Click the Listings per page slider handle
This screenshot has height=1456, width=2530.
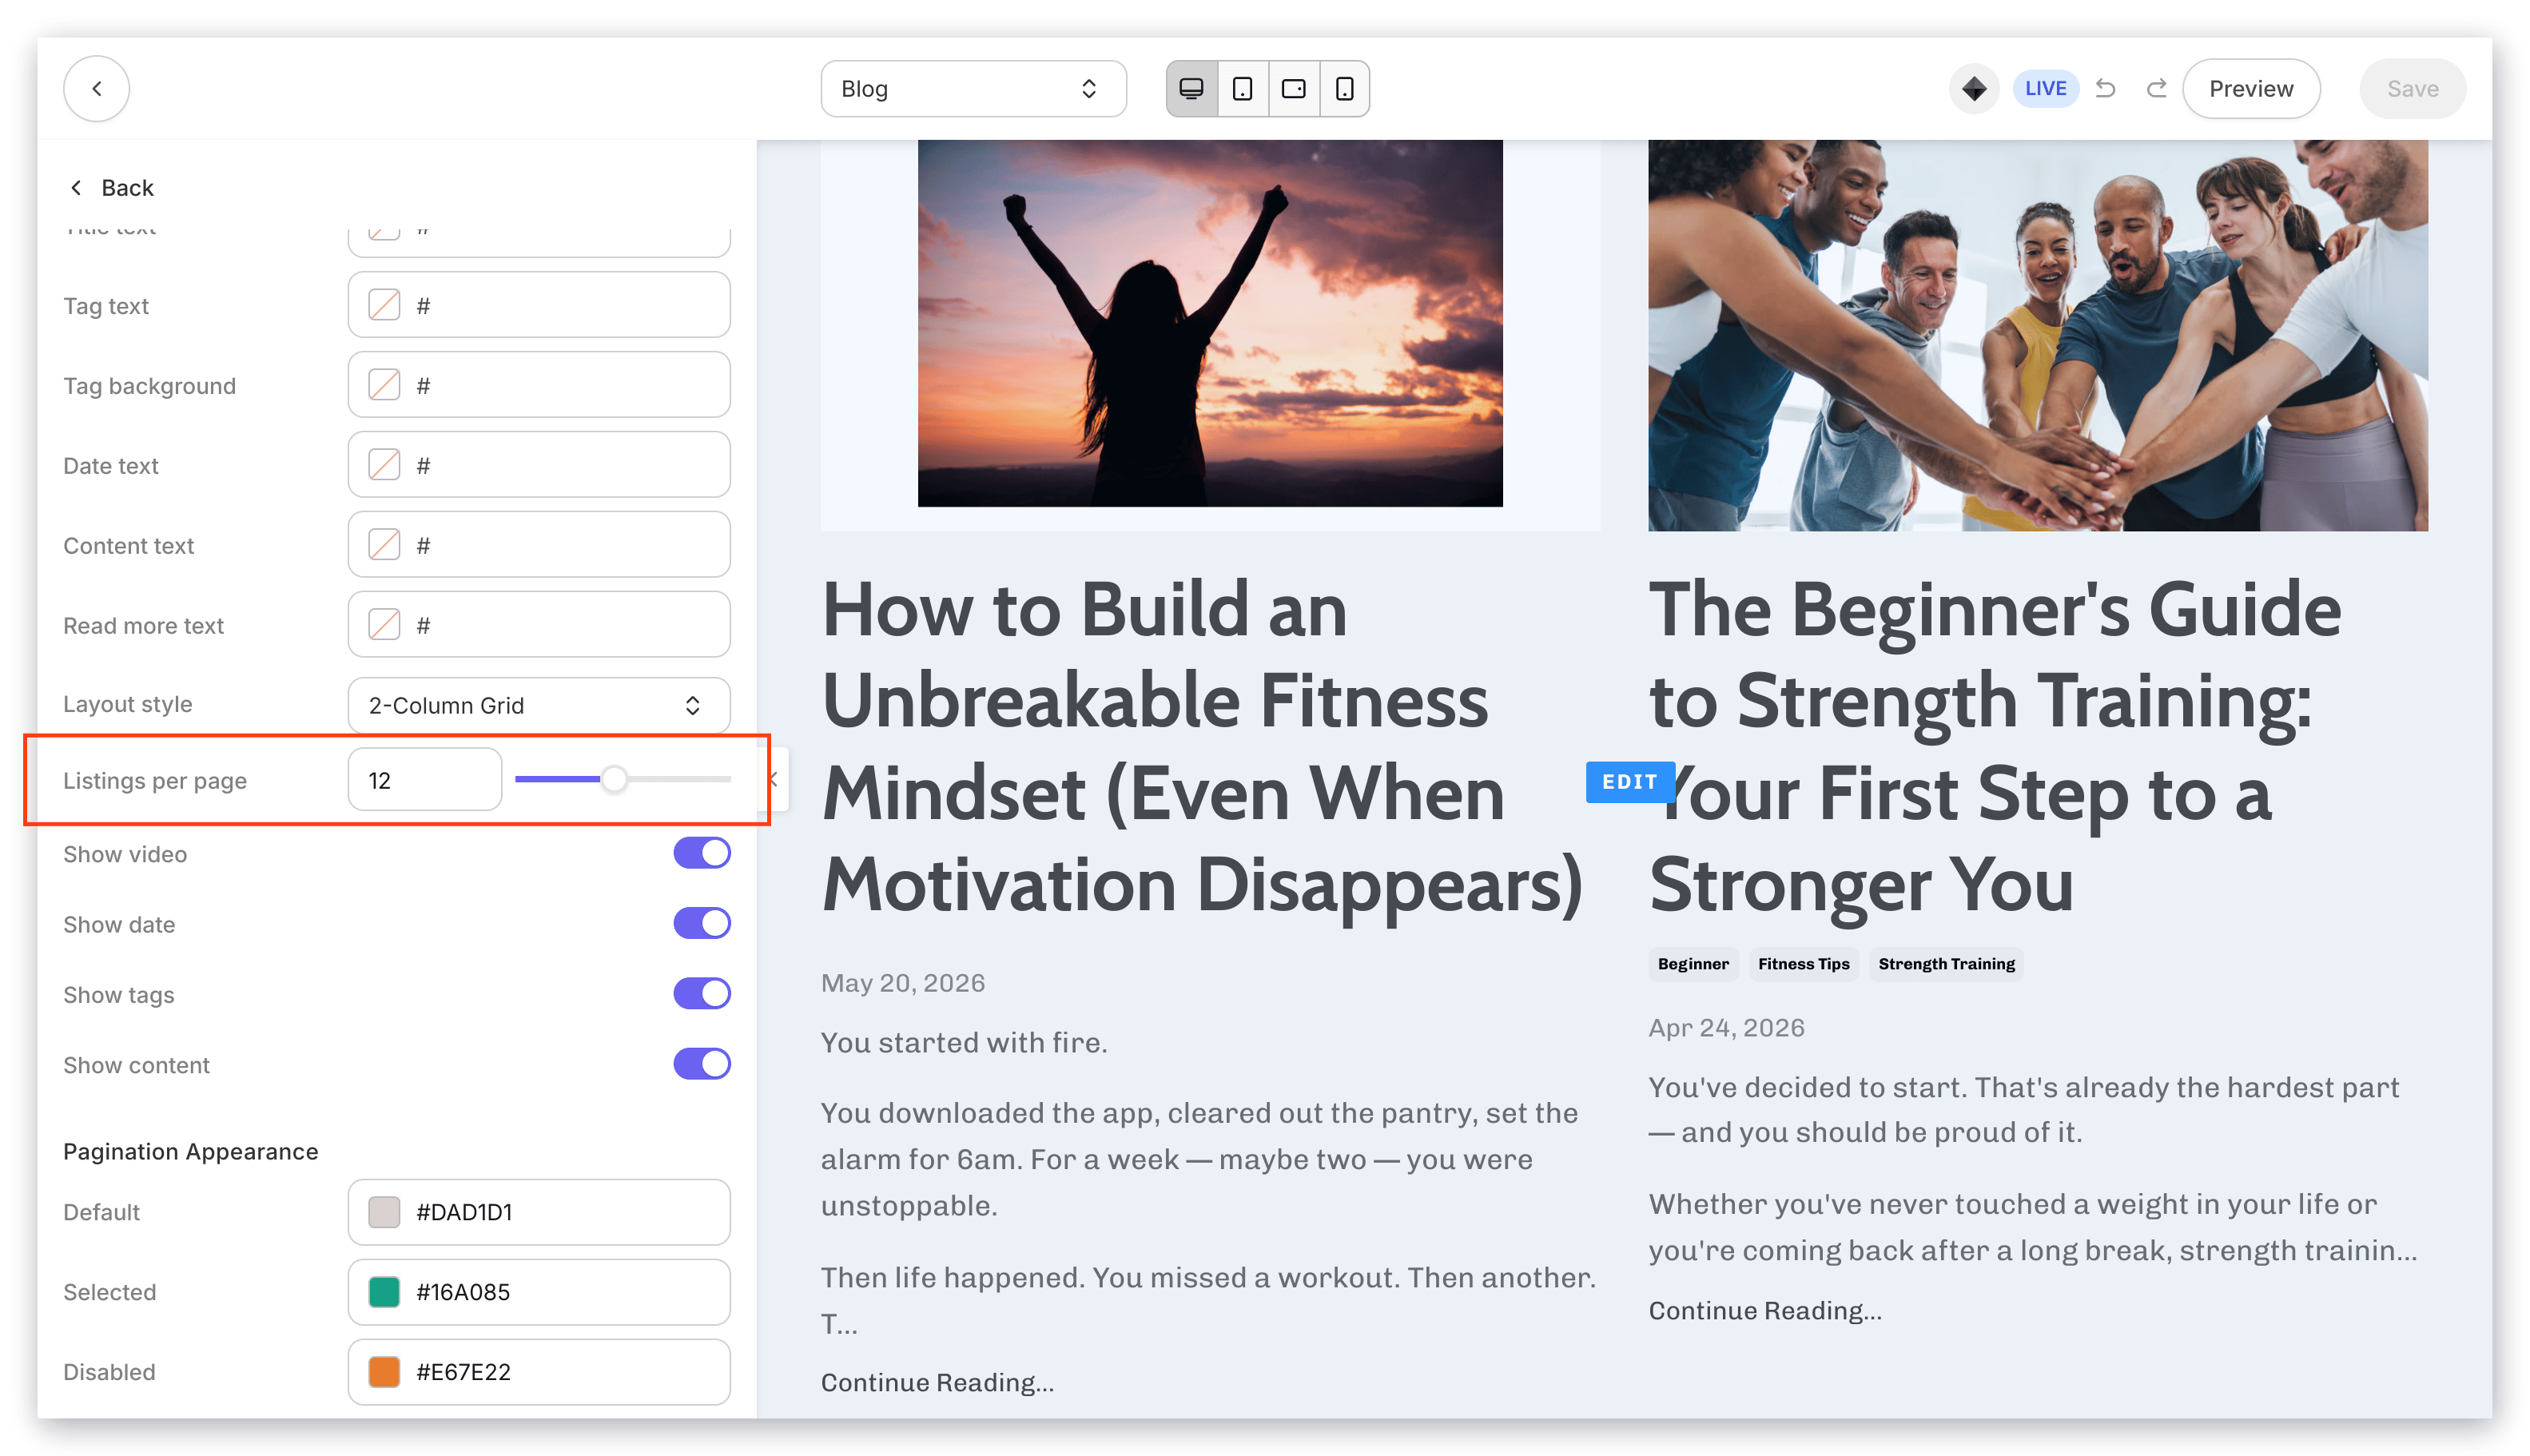click(614, 779)
